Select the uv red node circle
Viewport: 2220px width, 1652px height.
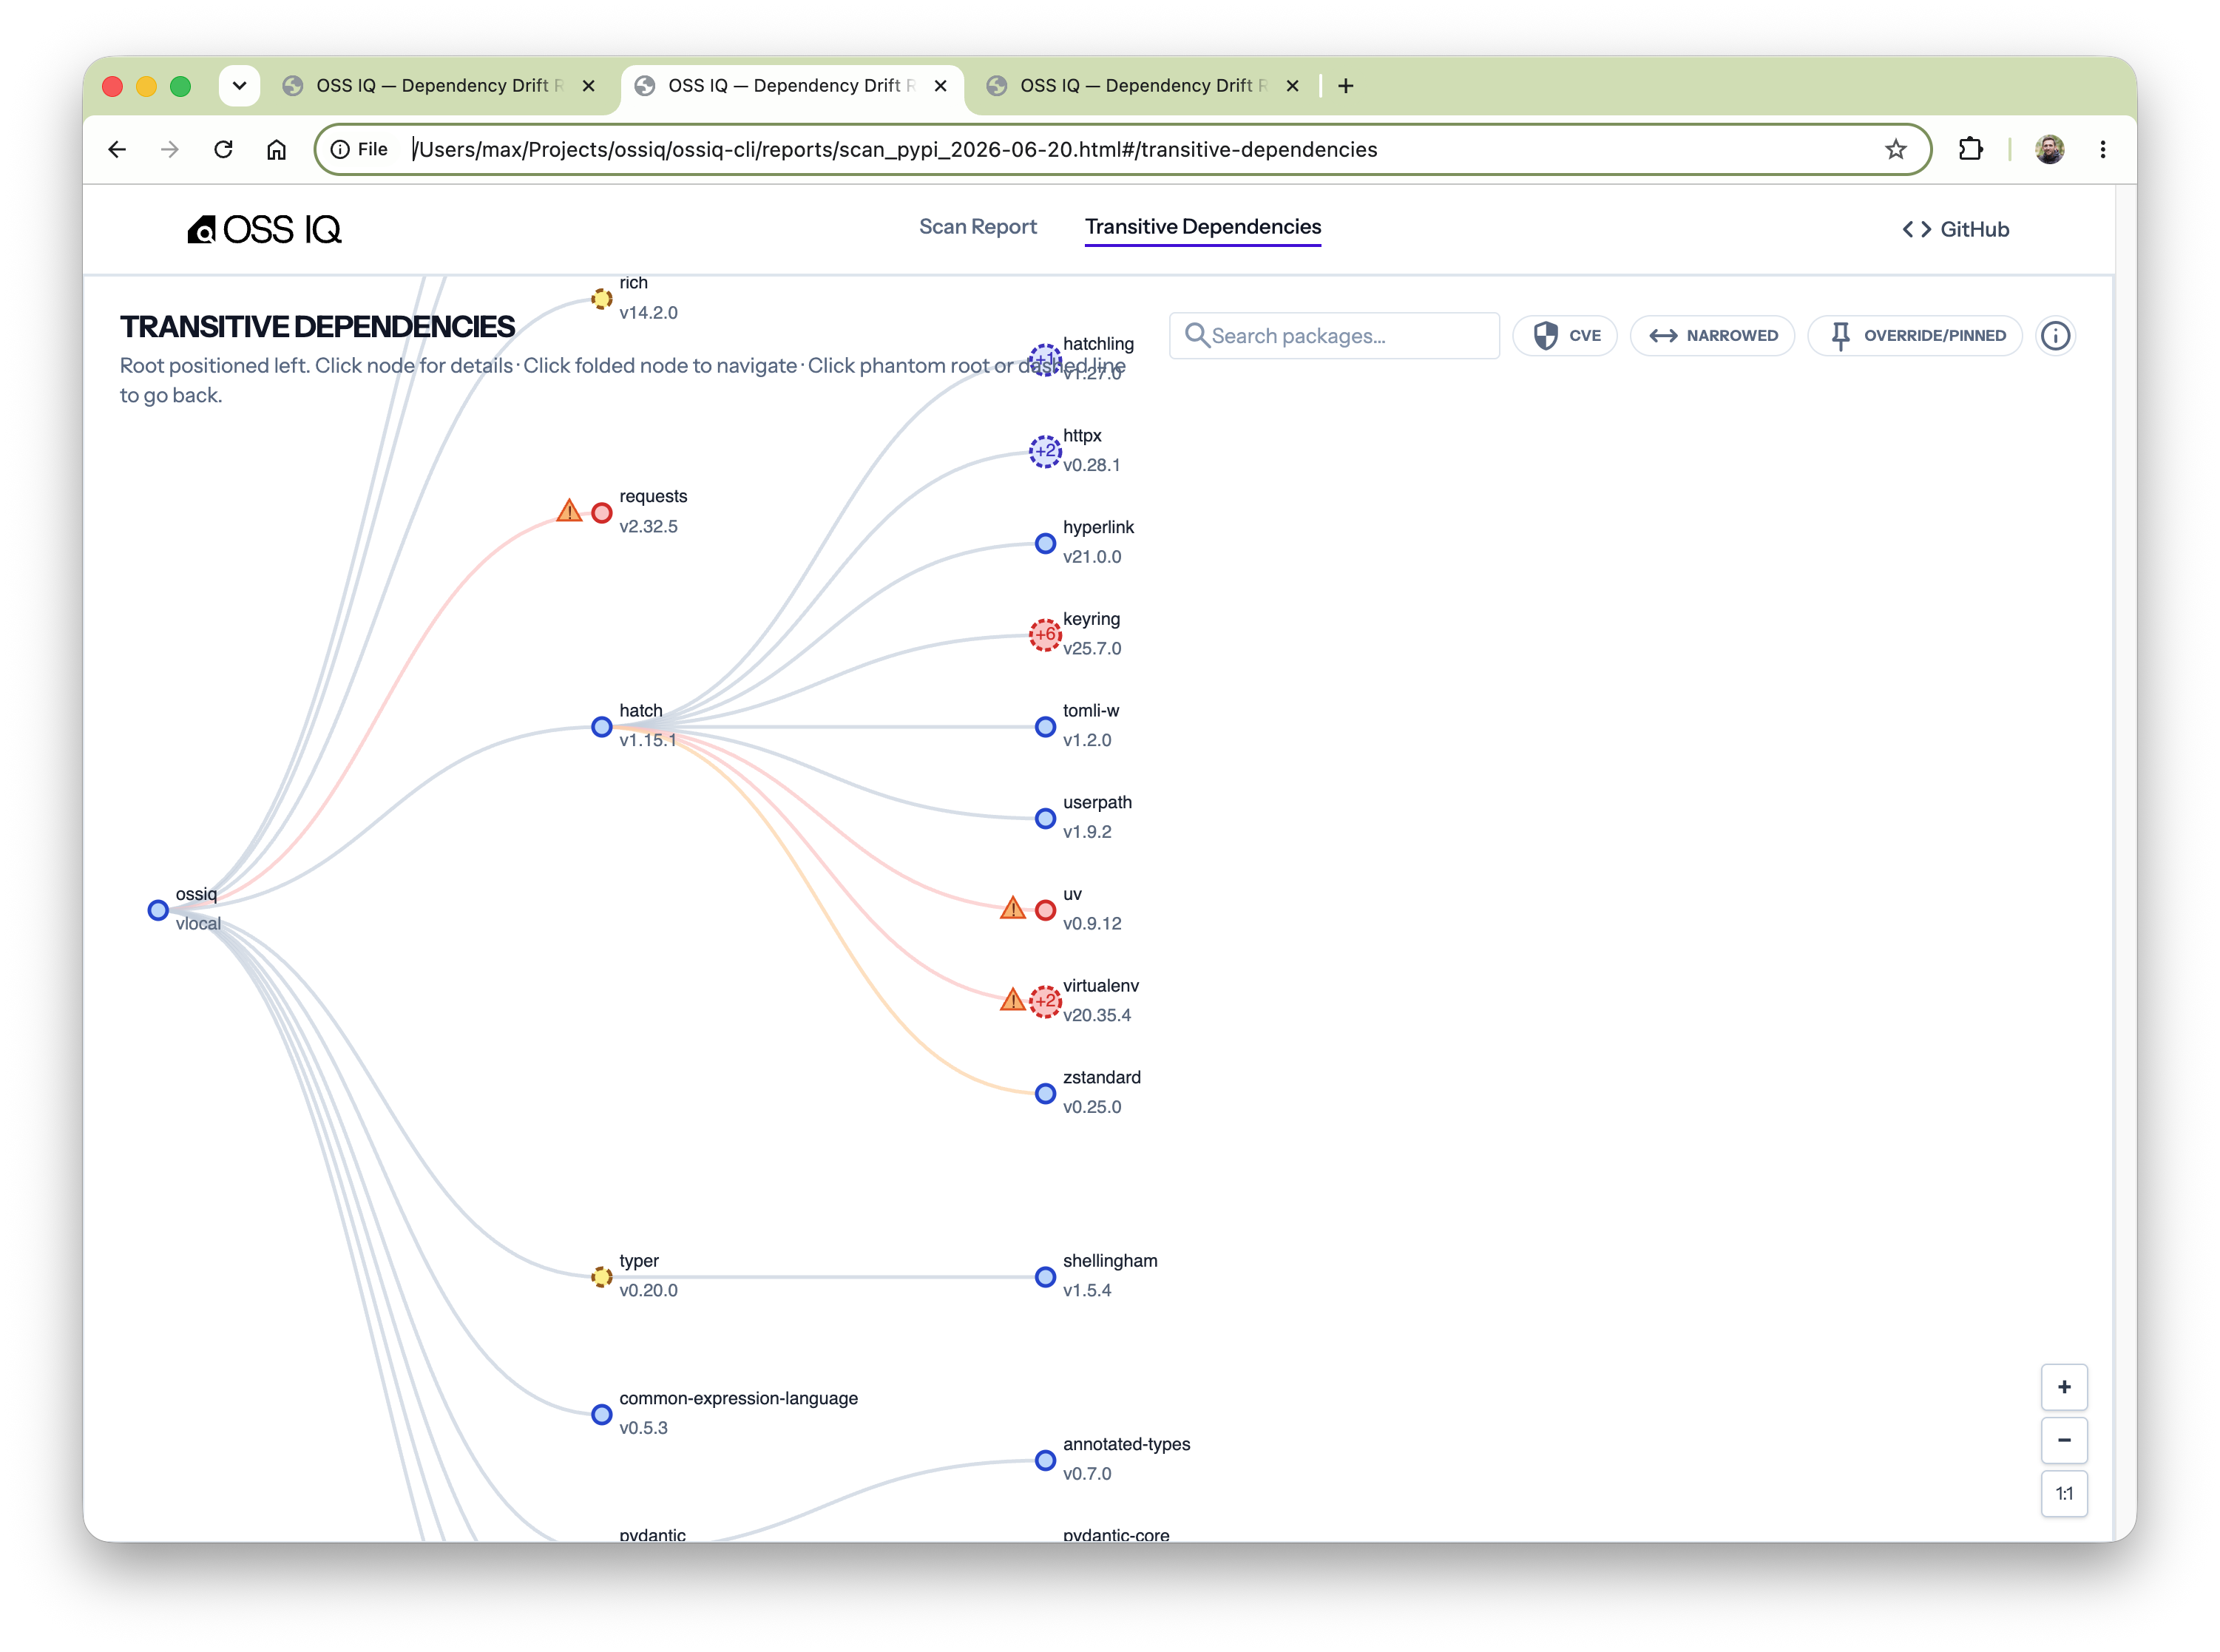[x=1045, y=910]
